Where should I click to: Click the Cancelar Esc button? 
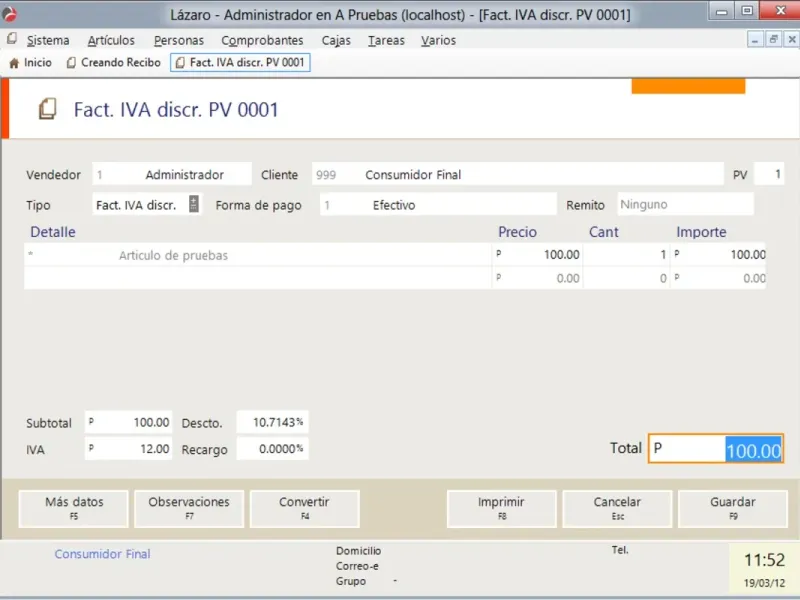coord(617,508)
